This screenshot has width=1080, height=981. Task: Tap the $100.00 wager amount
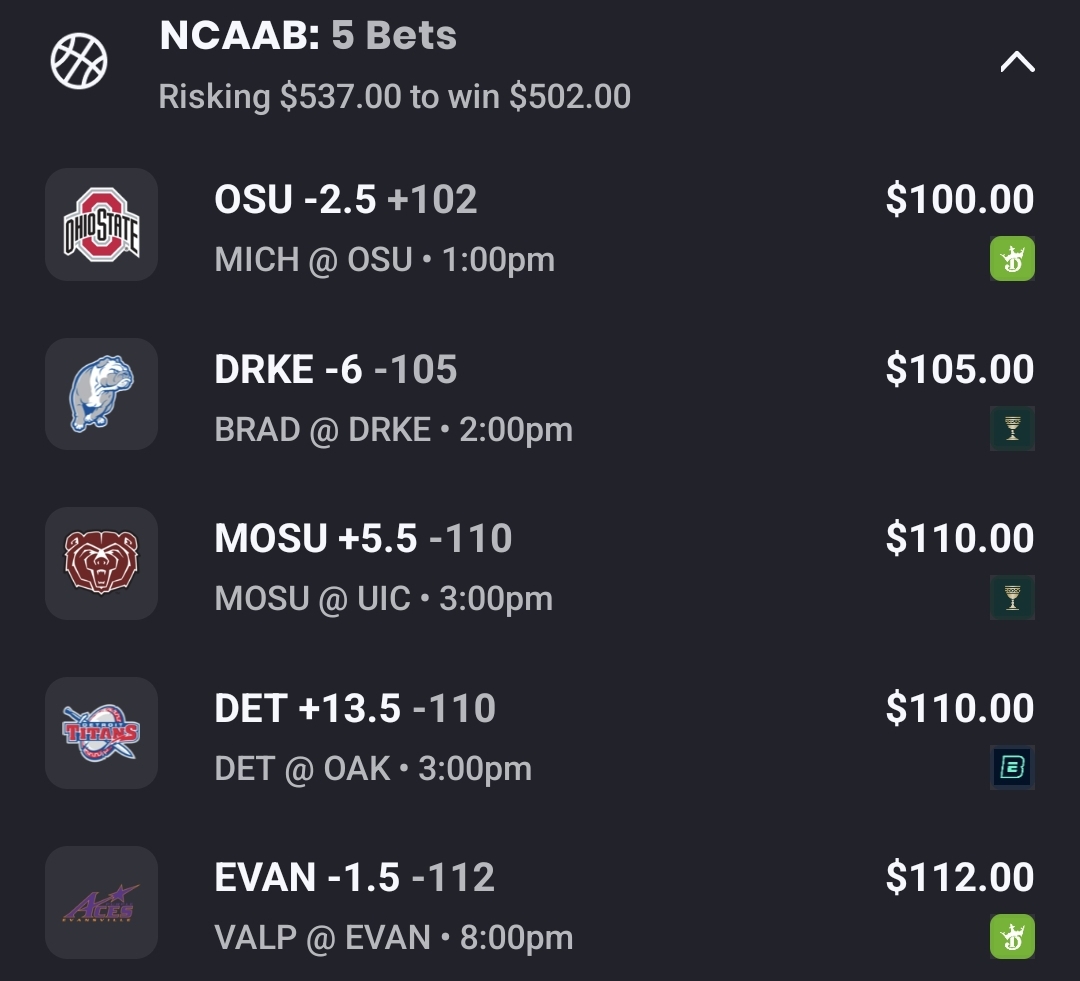tap(959, 200)
